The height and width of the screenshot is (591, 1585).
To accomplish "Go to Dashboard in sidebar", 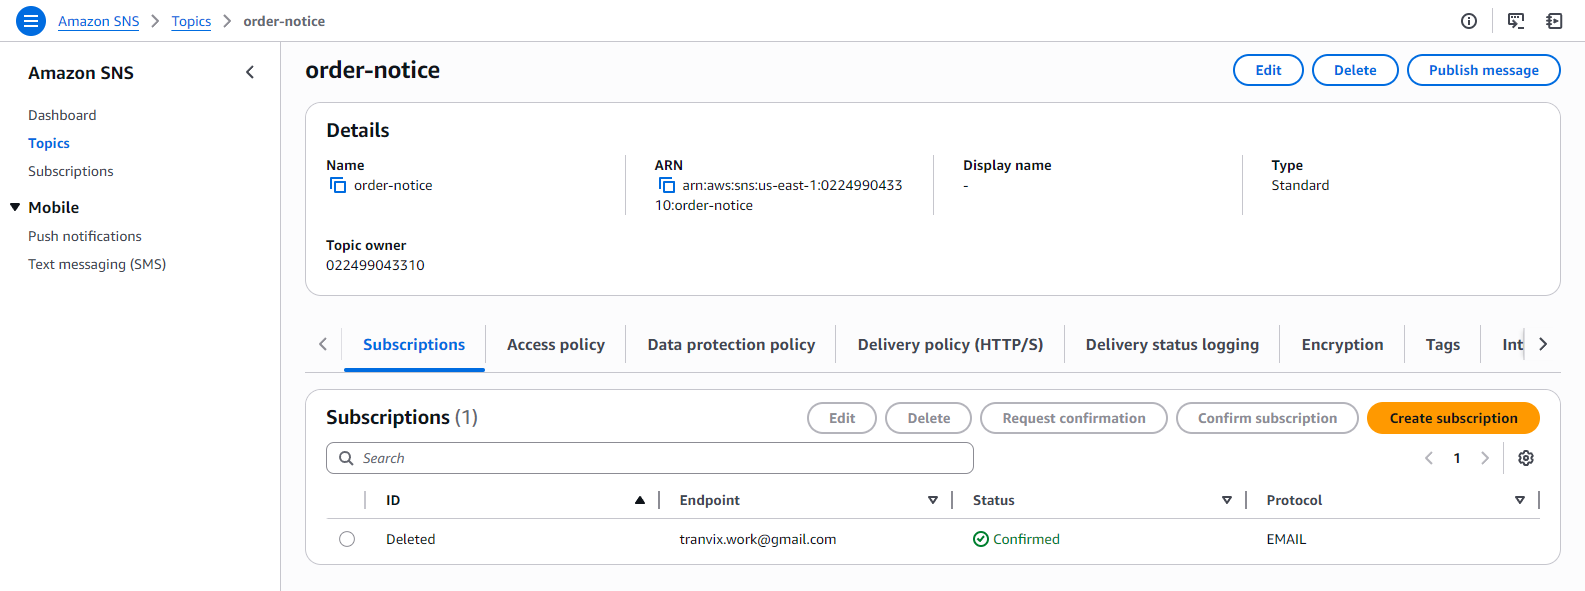I will point(62,115).
